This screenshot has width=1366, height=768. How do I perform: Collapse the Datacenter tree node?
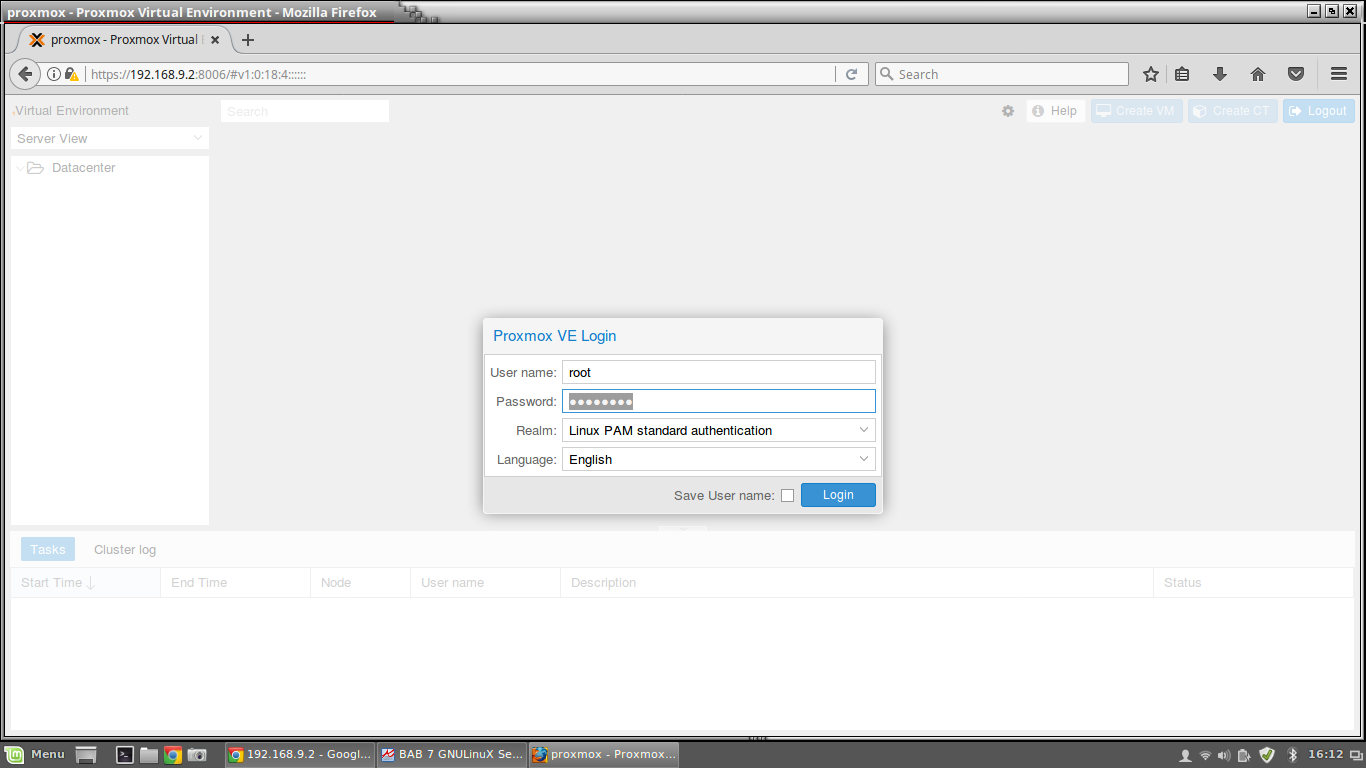pyautogui.click(x=19, y=168)
